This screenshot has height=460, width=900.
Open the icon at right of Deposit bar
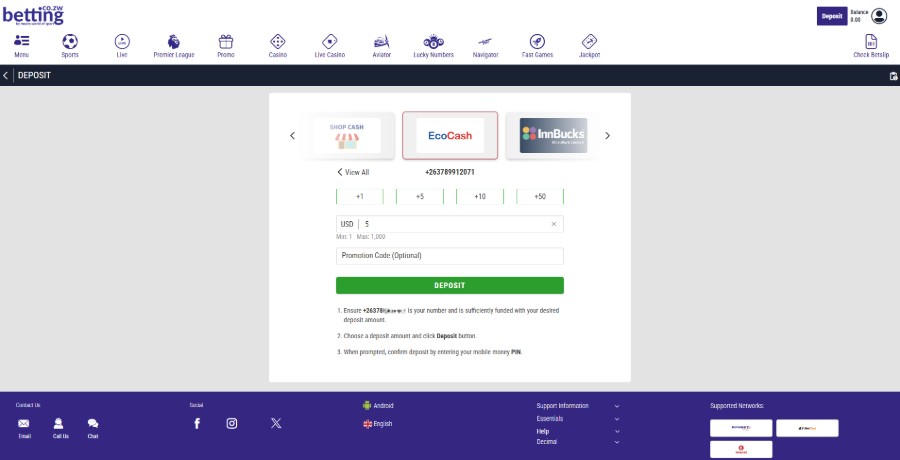point(893,76)
